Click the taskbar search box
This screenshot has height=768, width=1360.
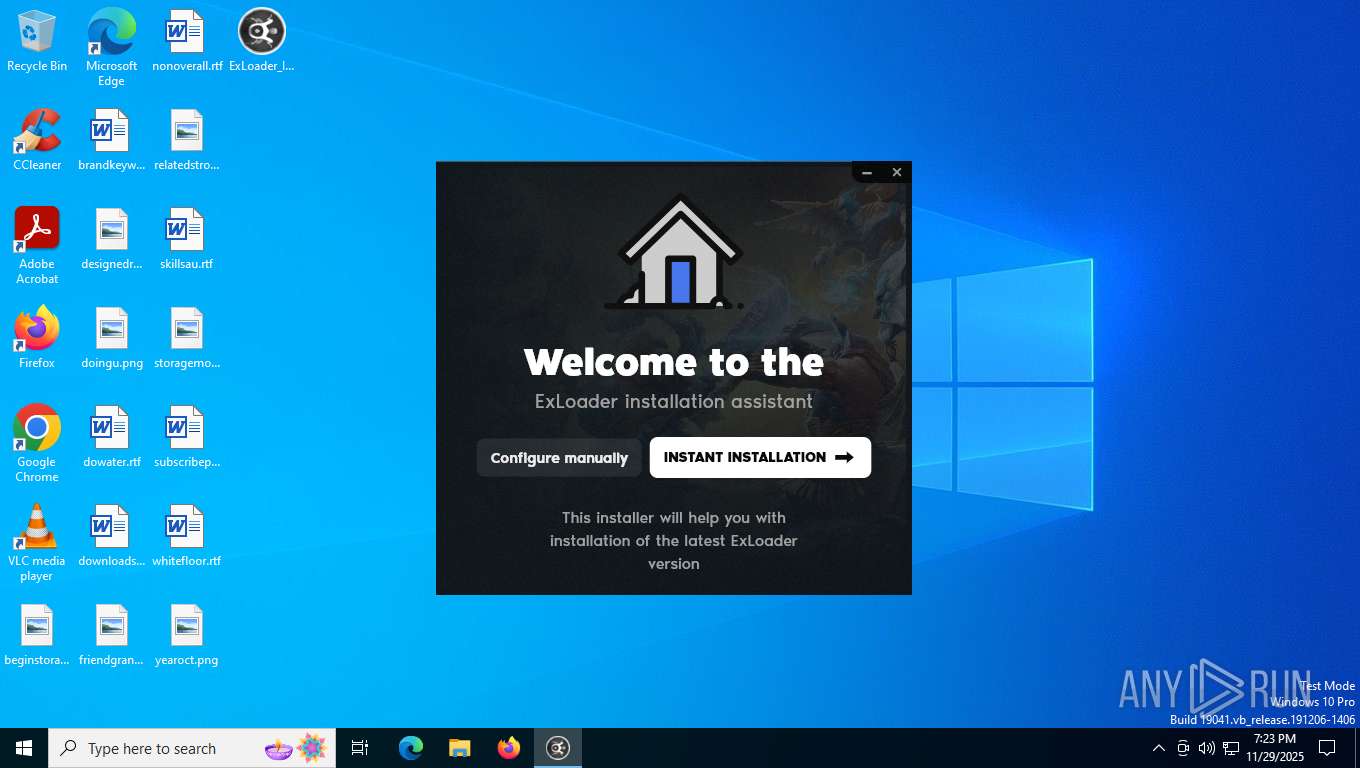(x=192, y=748)
